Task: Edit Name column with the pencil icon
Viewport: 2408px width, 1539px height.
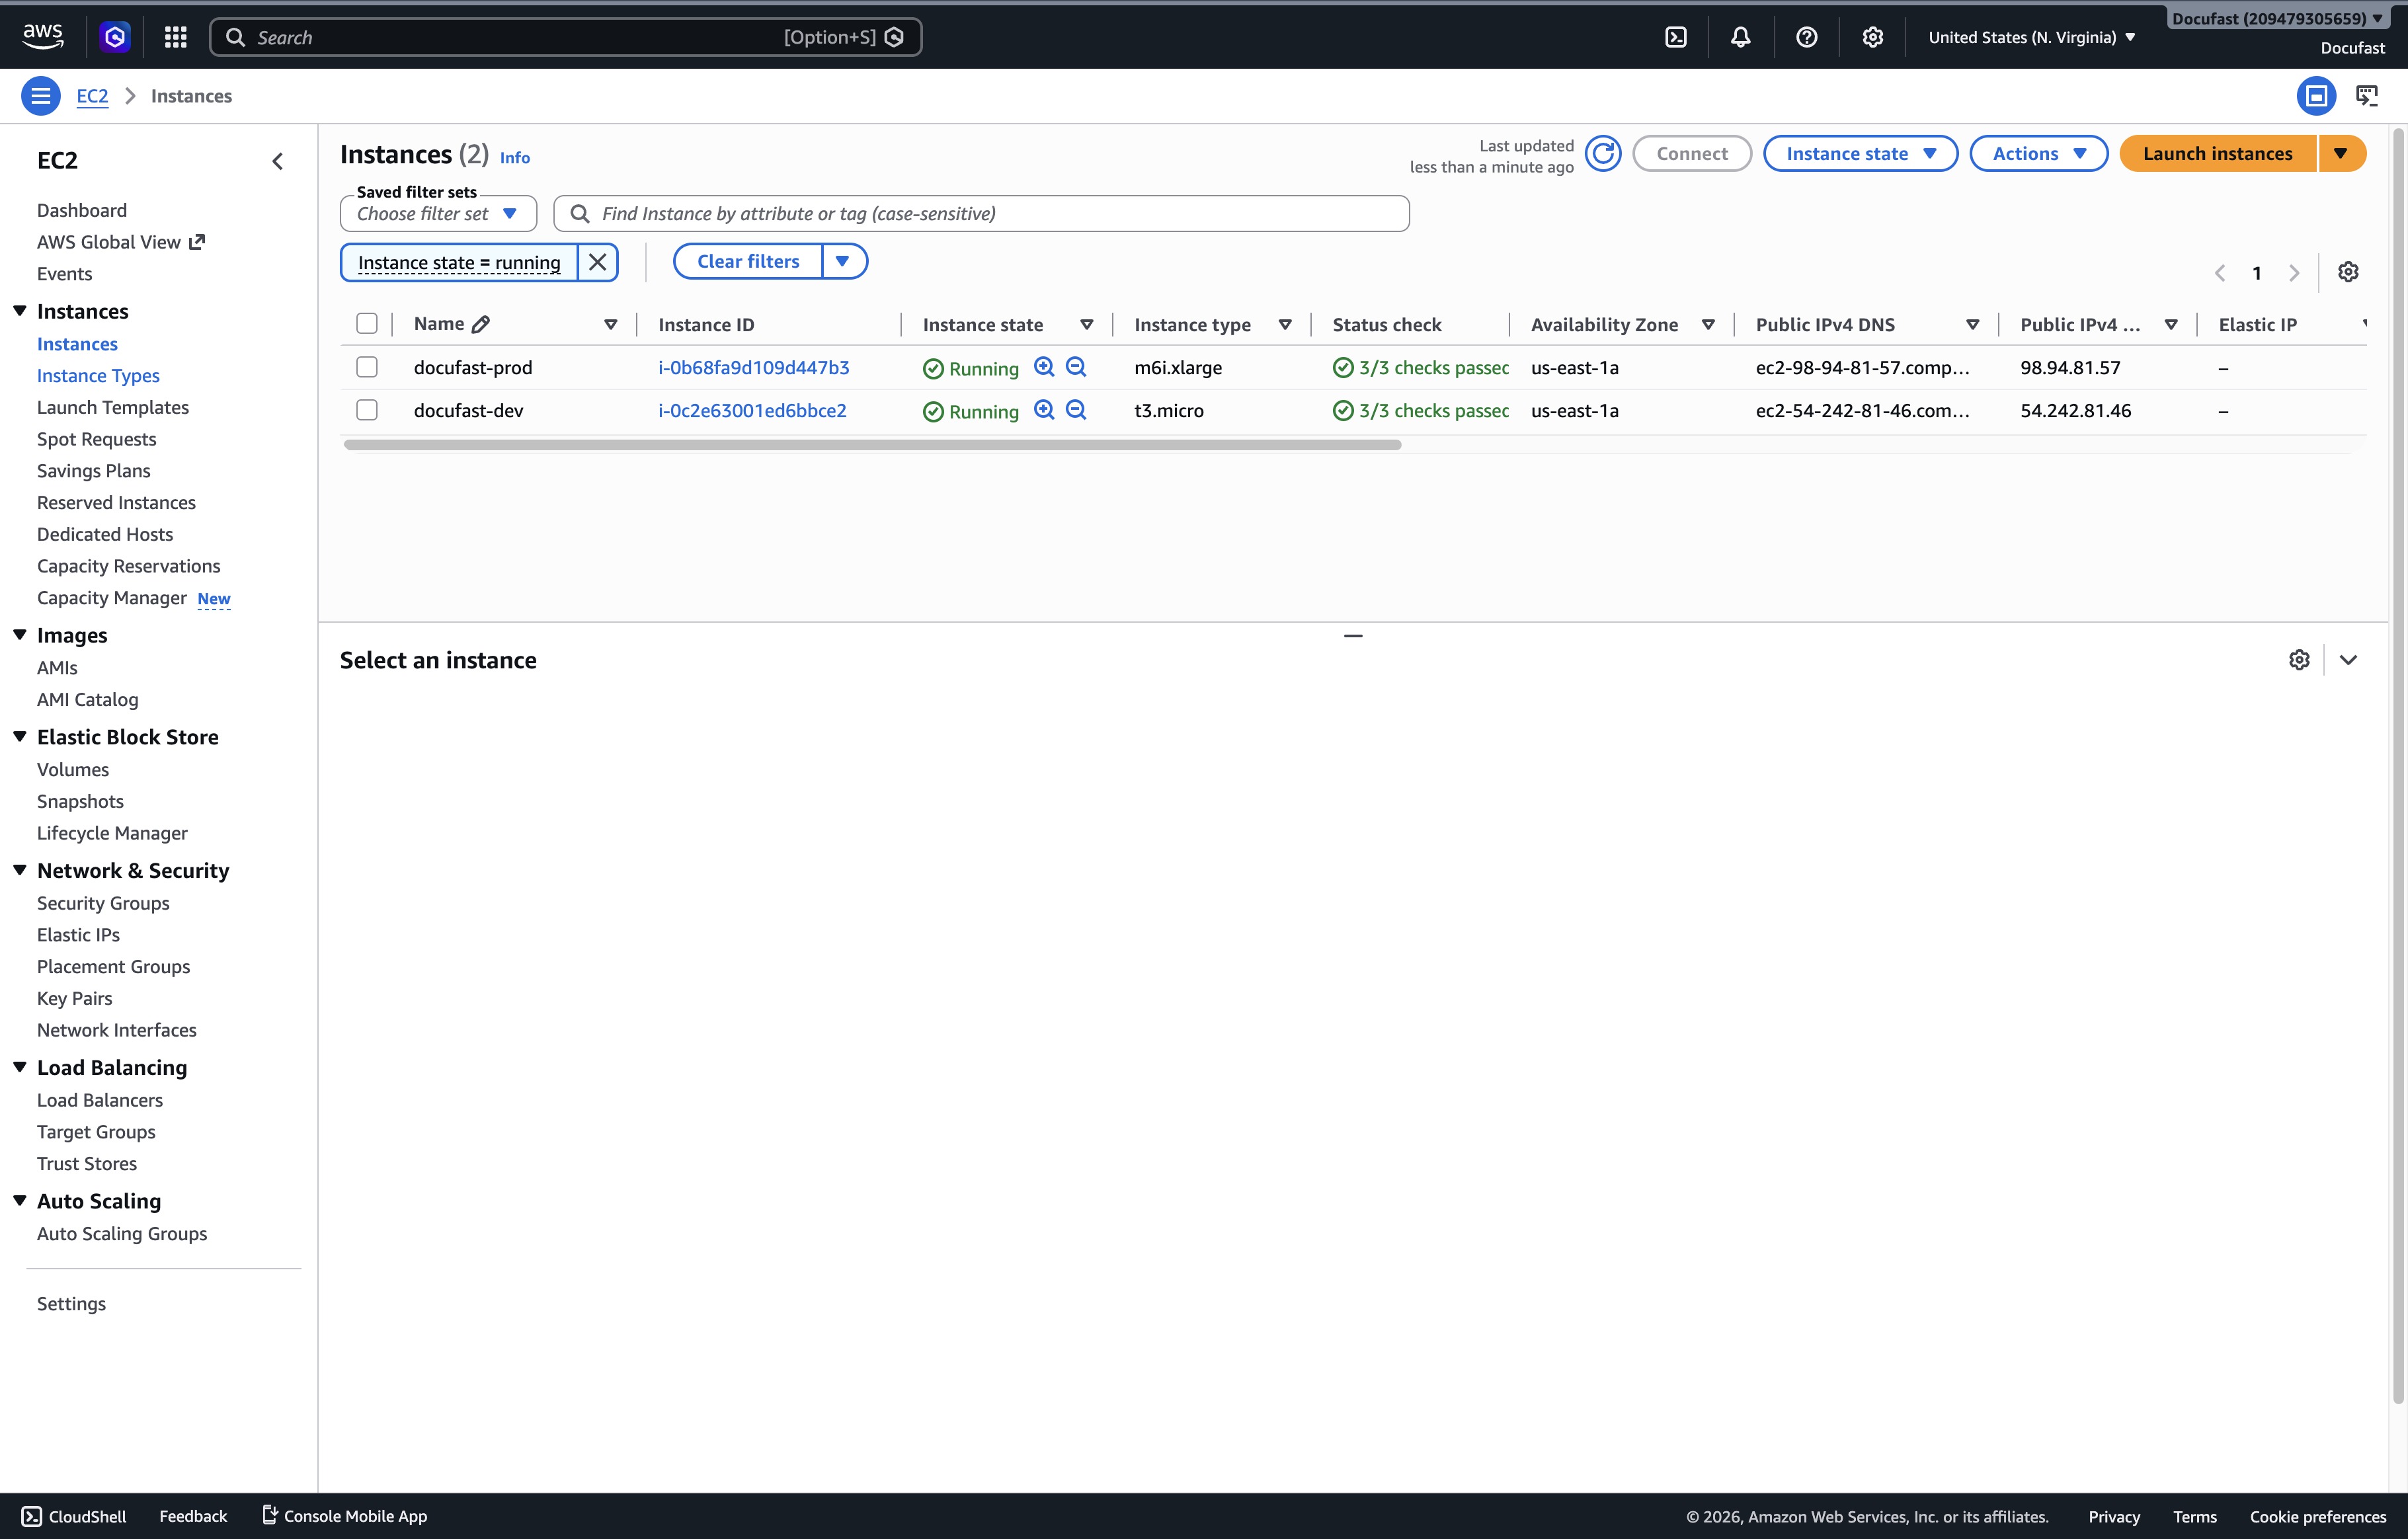Action: point(481,324)
